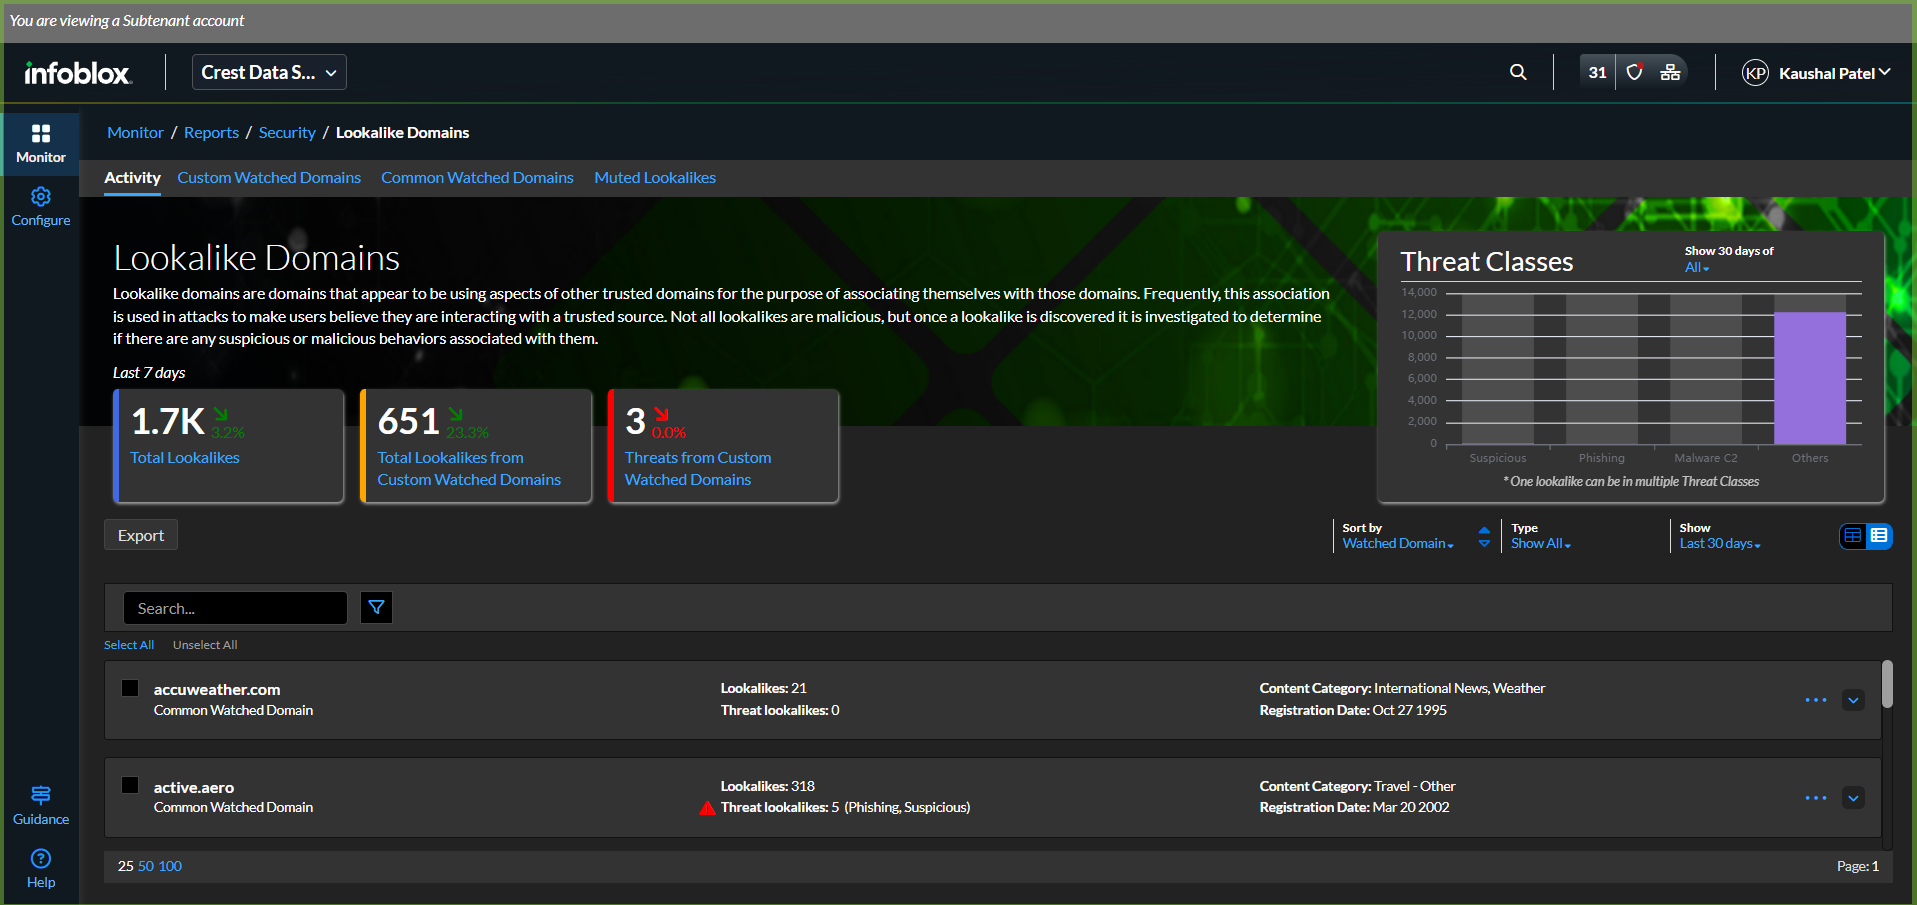Show 25 results per page
The image size is (1917, 905).
point(125,866)
